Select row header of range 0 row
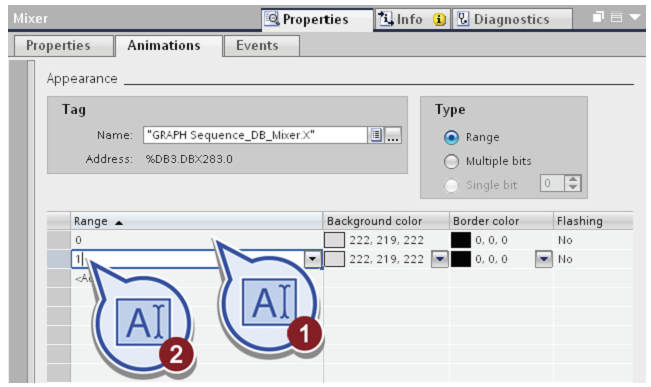Viewport: 651px width, 387px height. click(x=59, y=240)
